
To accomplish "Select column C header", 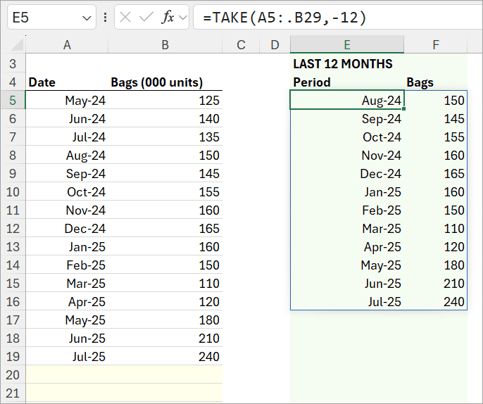I will [241, 45].
